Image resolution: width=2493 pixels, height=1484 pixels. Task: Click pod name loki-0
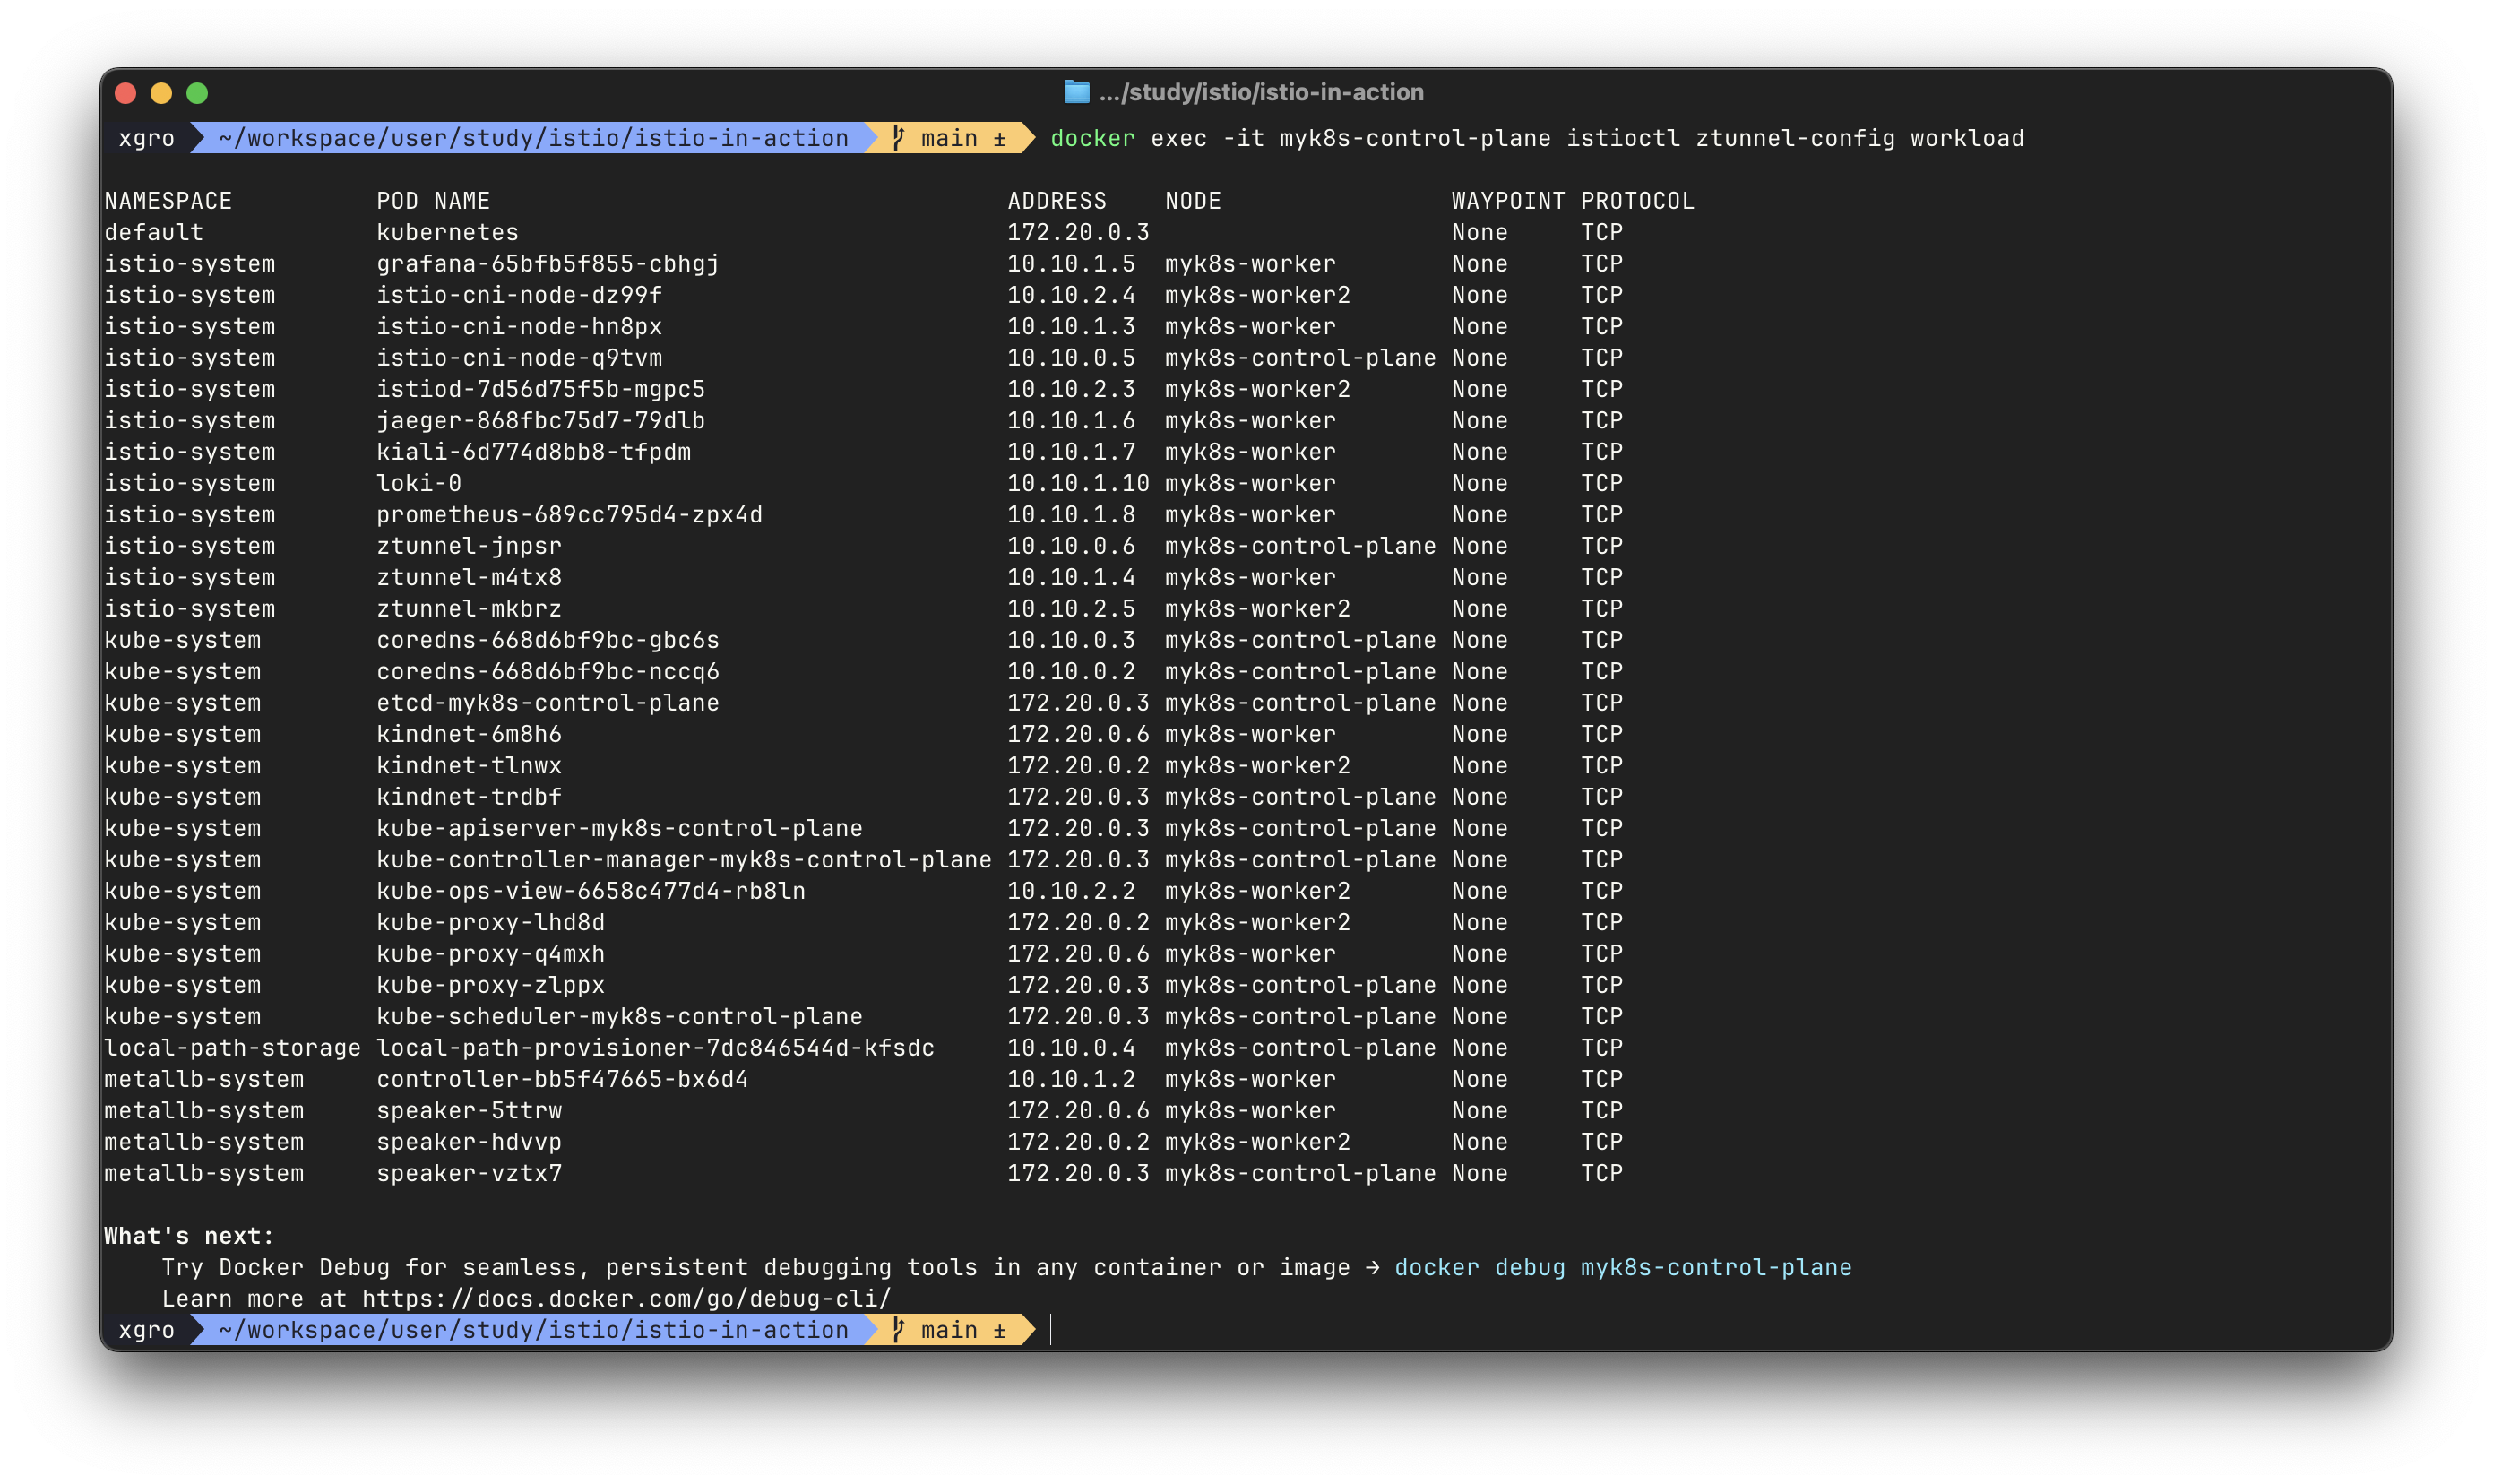419,483
